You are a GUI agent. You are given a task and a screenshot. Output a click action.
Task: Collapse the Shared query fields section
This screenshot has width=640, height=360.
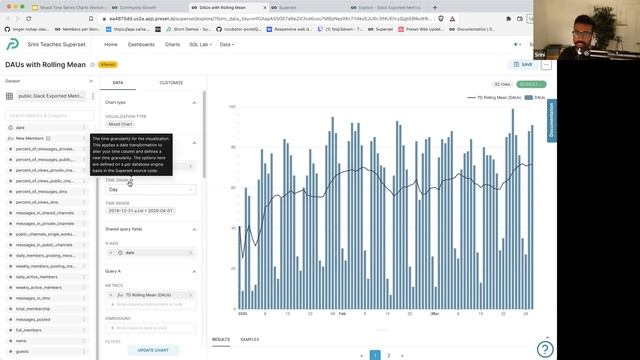(x=194, y=229)
